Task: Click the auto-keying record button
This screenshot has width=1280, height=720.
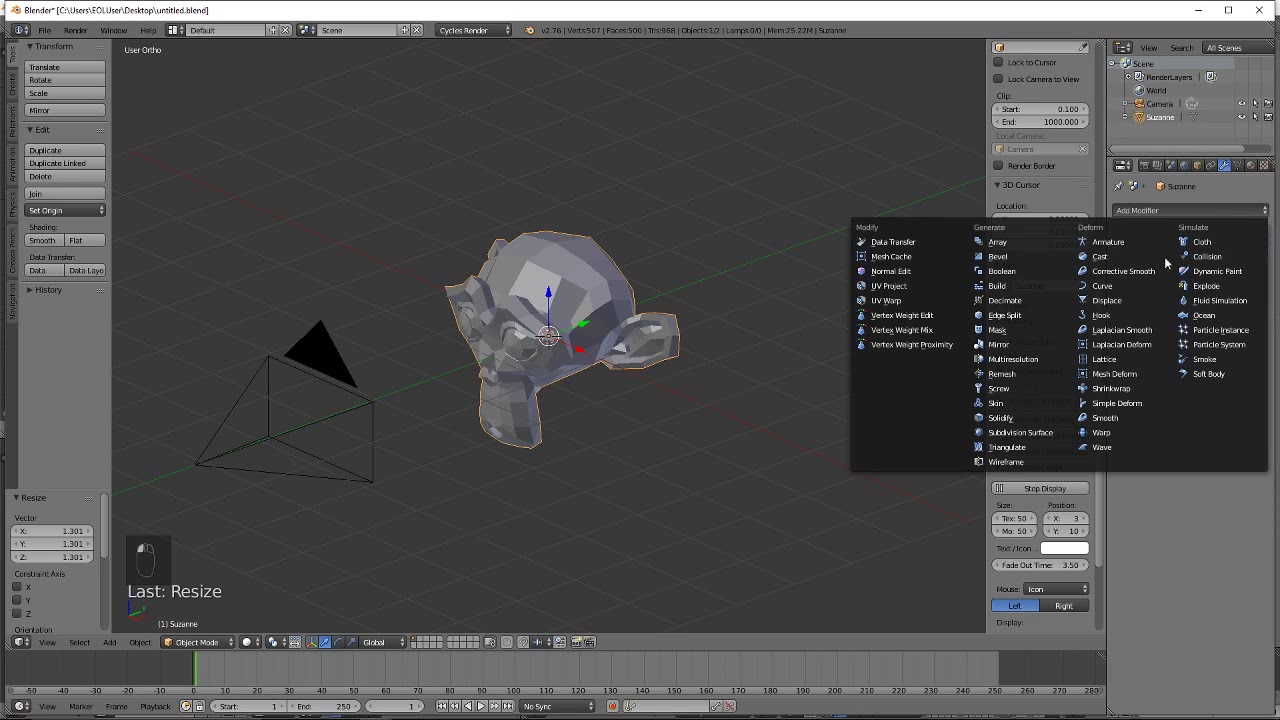Action: click(612, 706)
